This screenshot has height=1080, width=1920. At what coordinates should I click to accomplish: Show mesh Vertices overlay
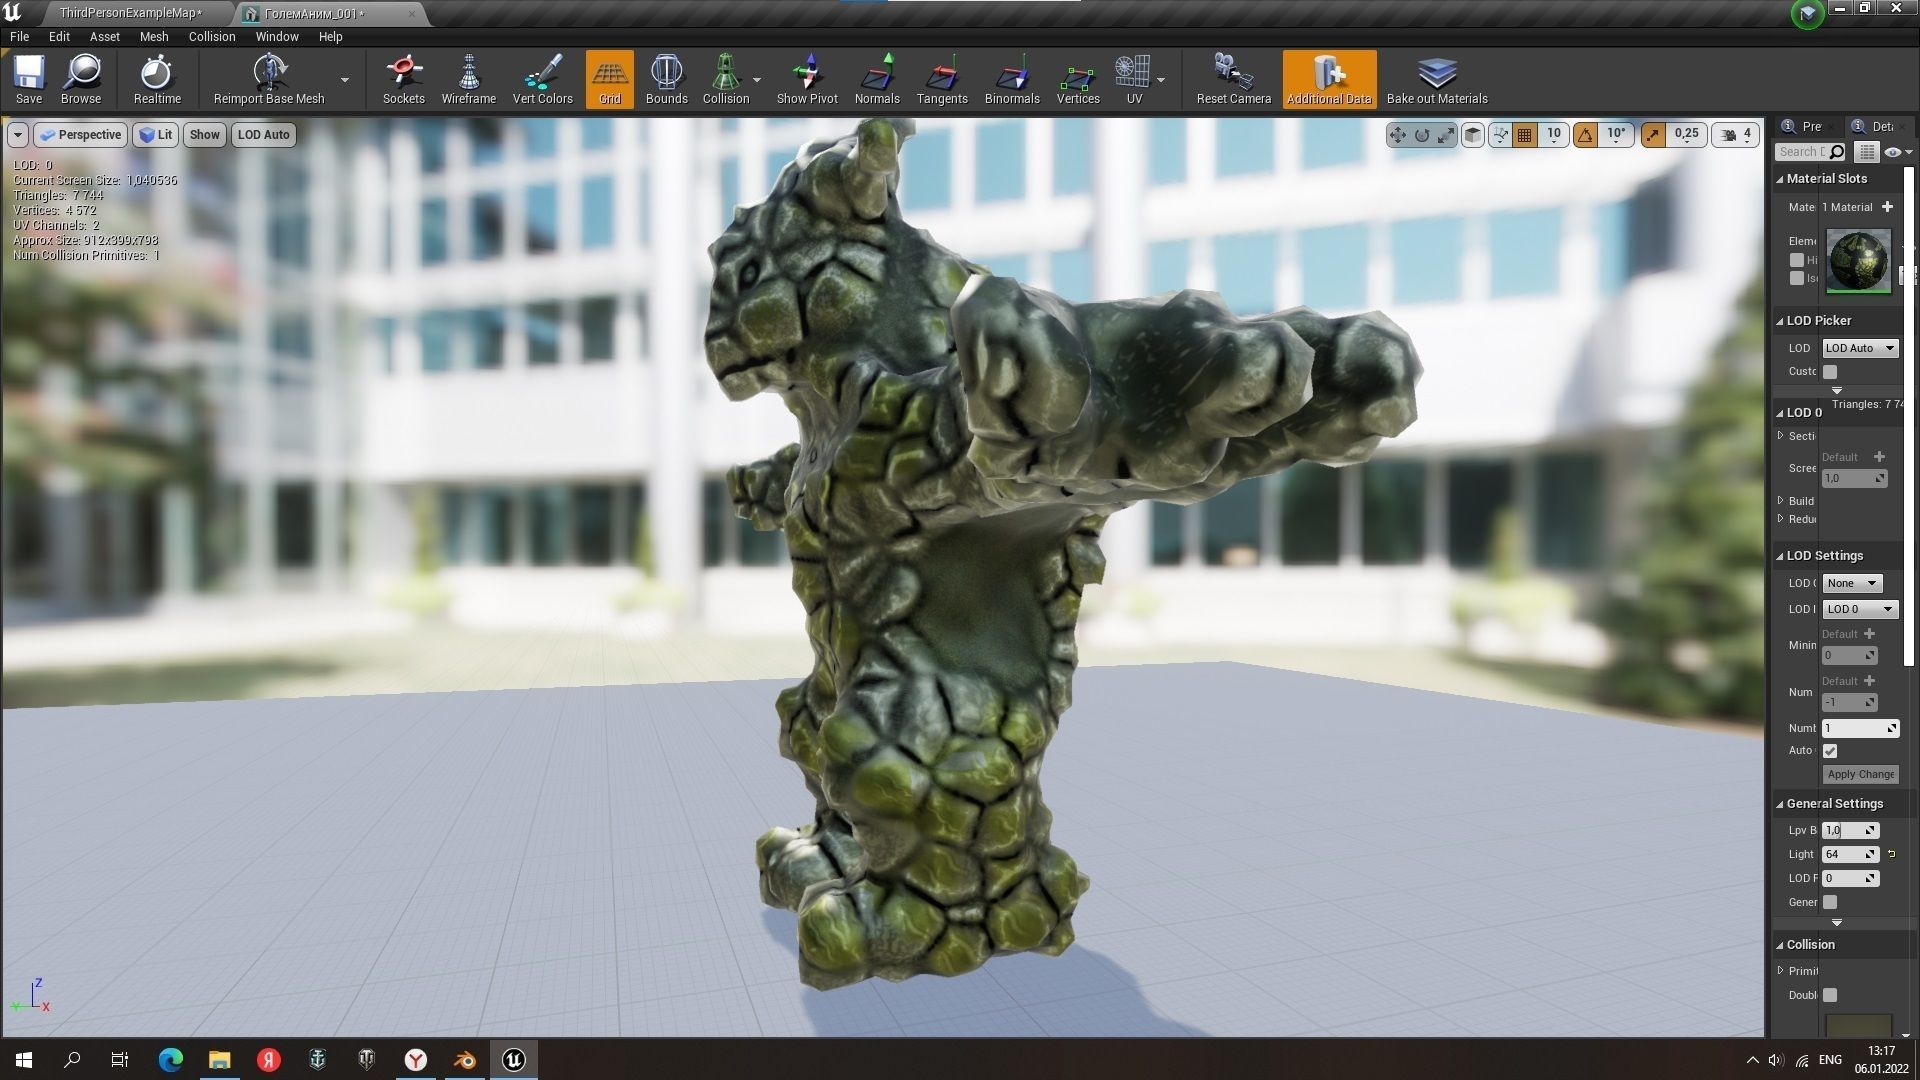pyautogui.click(x=1078, y=79)
